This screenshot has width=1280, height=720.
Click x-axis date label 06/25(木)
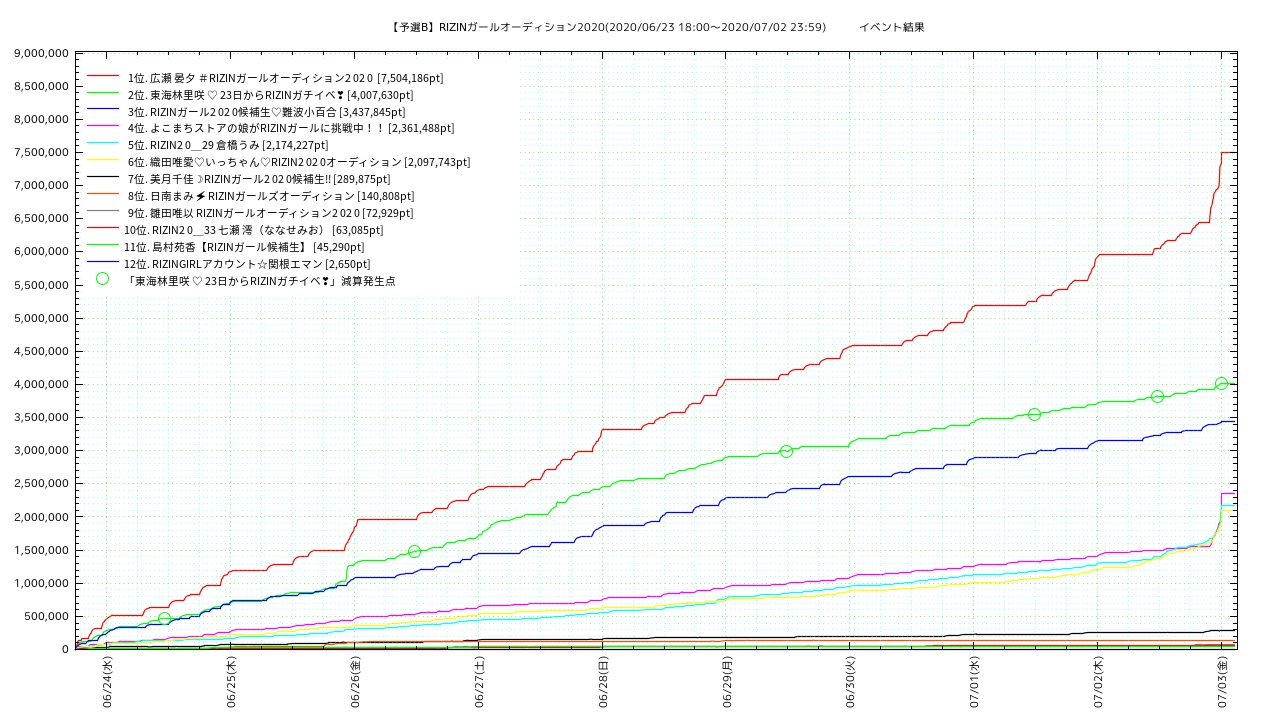point(231,681)
